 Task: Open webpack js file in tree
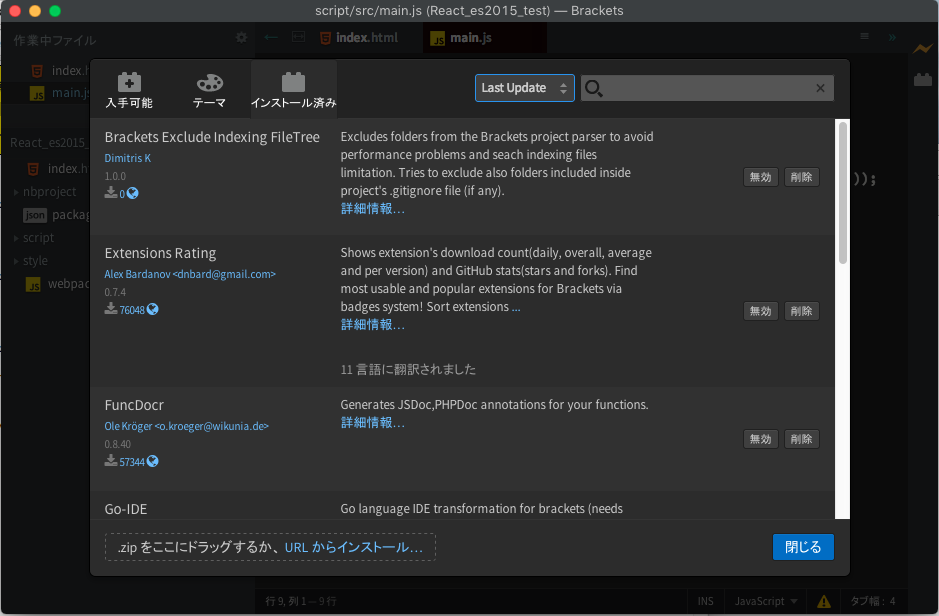point(57,284)
